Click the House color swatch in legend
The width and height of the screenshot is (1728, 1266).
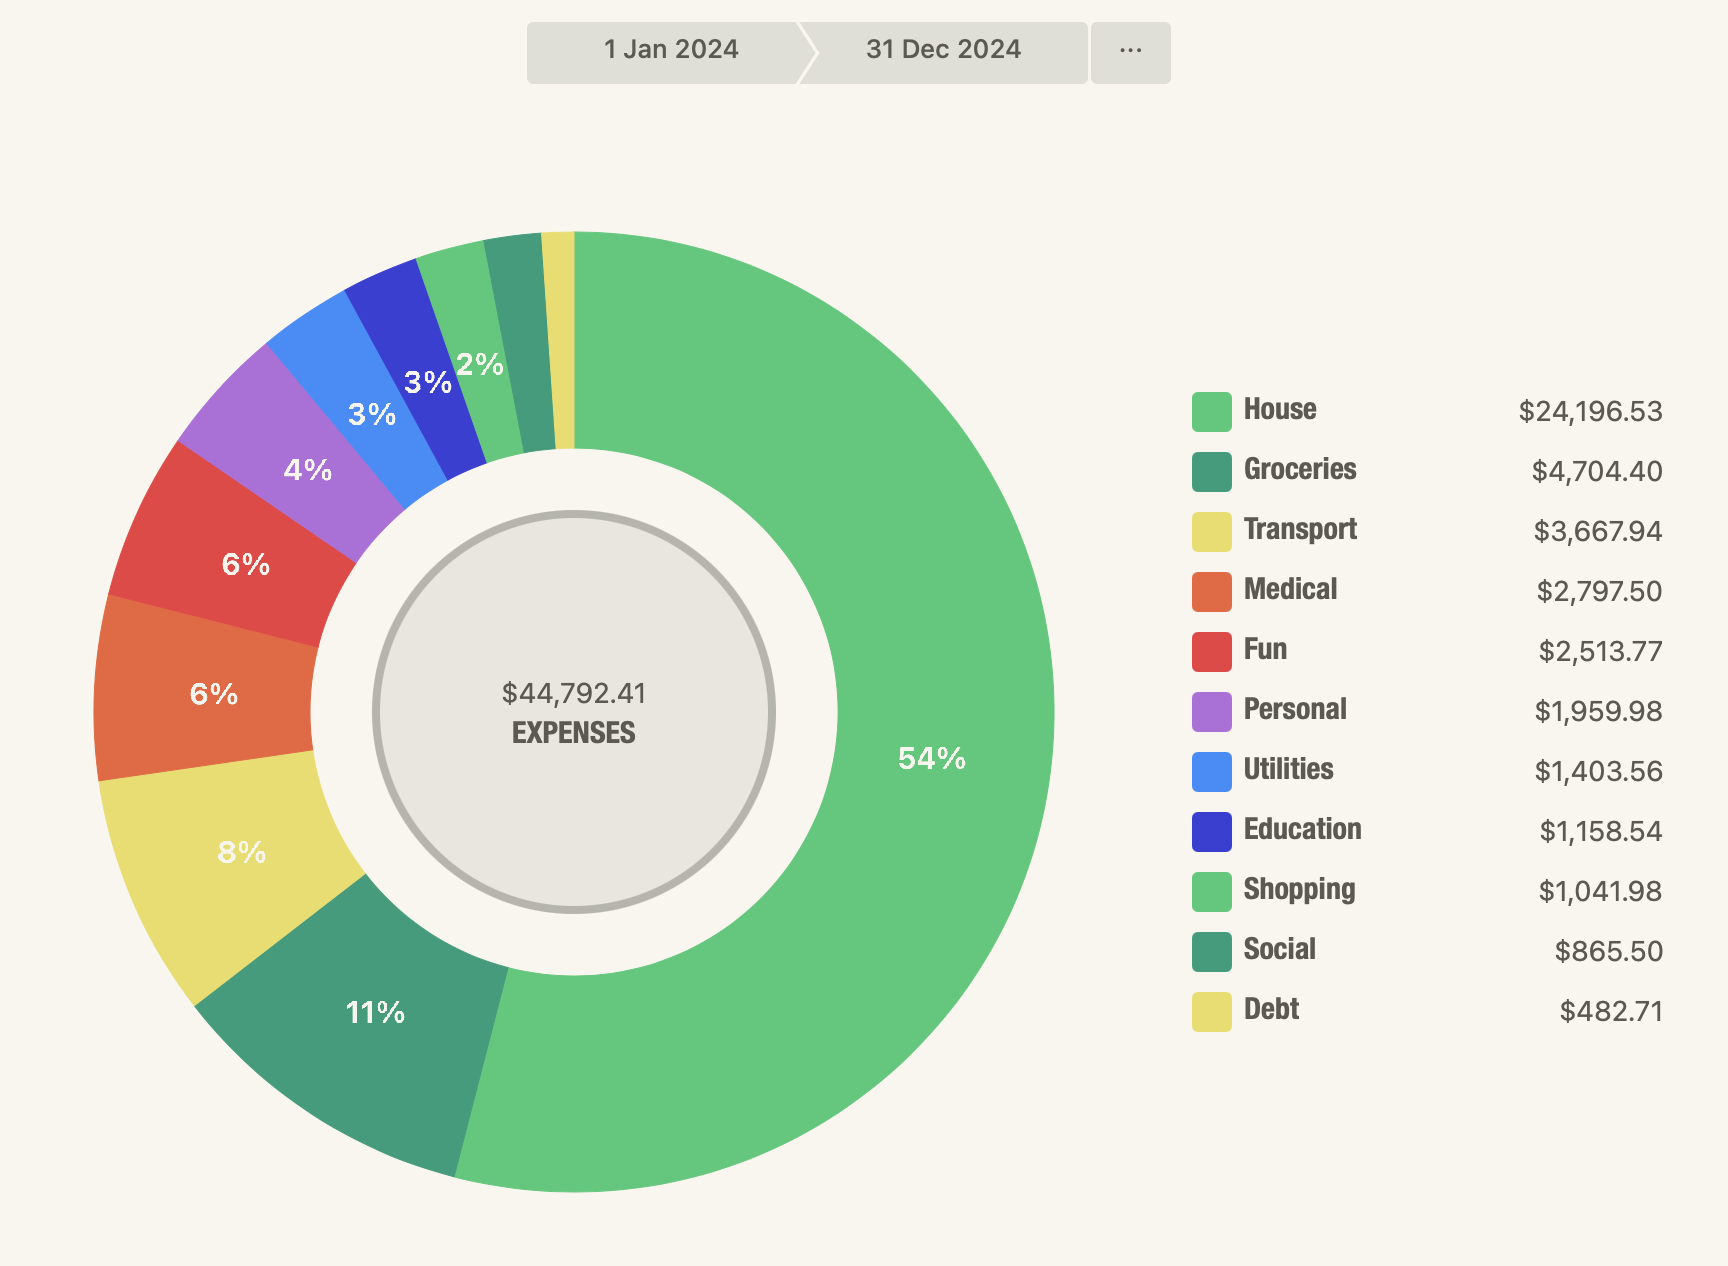pyautogui.click(x=1211, y=412)
